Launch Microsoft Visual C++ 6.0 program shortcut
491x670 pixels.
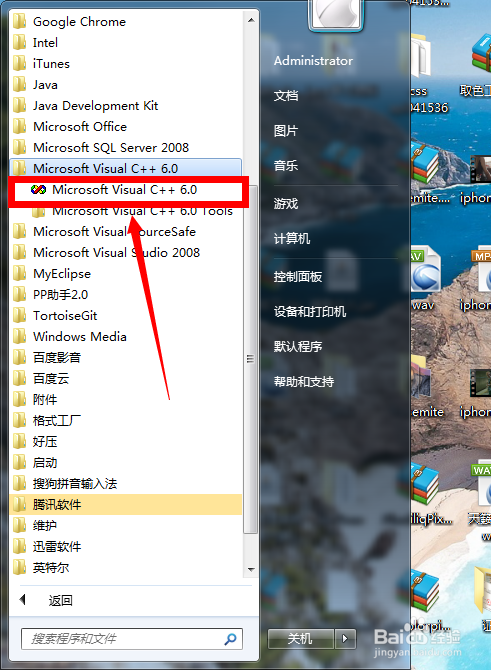pyautogui.click(x=126, y=189)
